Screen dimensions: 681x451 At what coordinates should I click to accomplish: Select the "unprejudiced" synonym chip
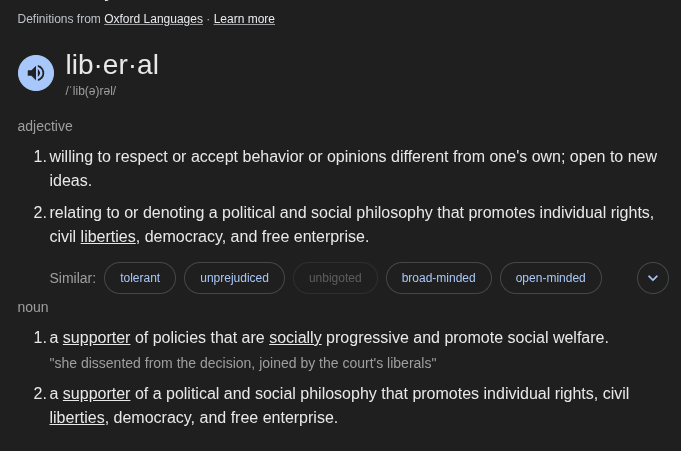234,278
